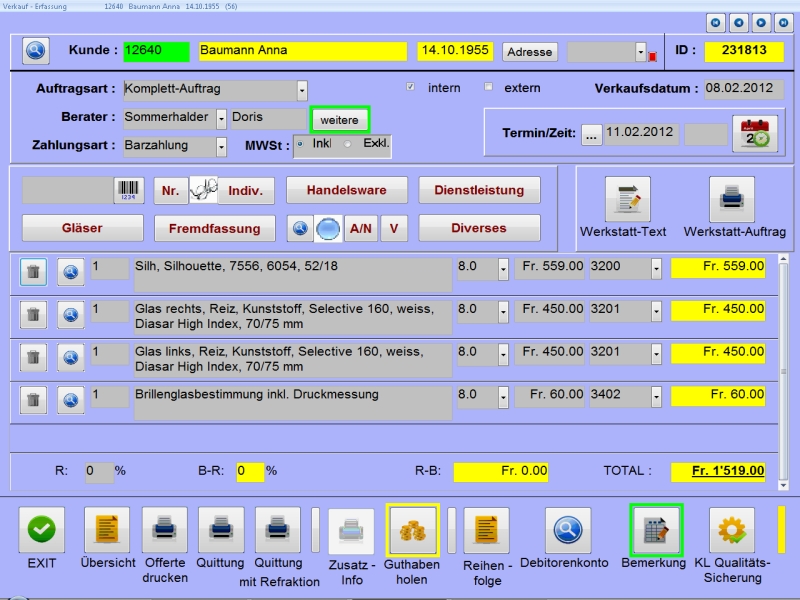Click the Diverses button
800x600 pixels.
tap(479, 228)
